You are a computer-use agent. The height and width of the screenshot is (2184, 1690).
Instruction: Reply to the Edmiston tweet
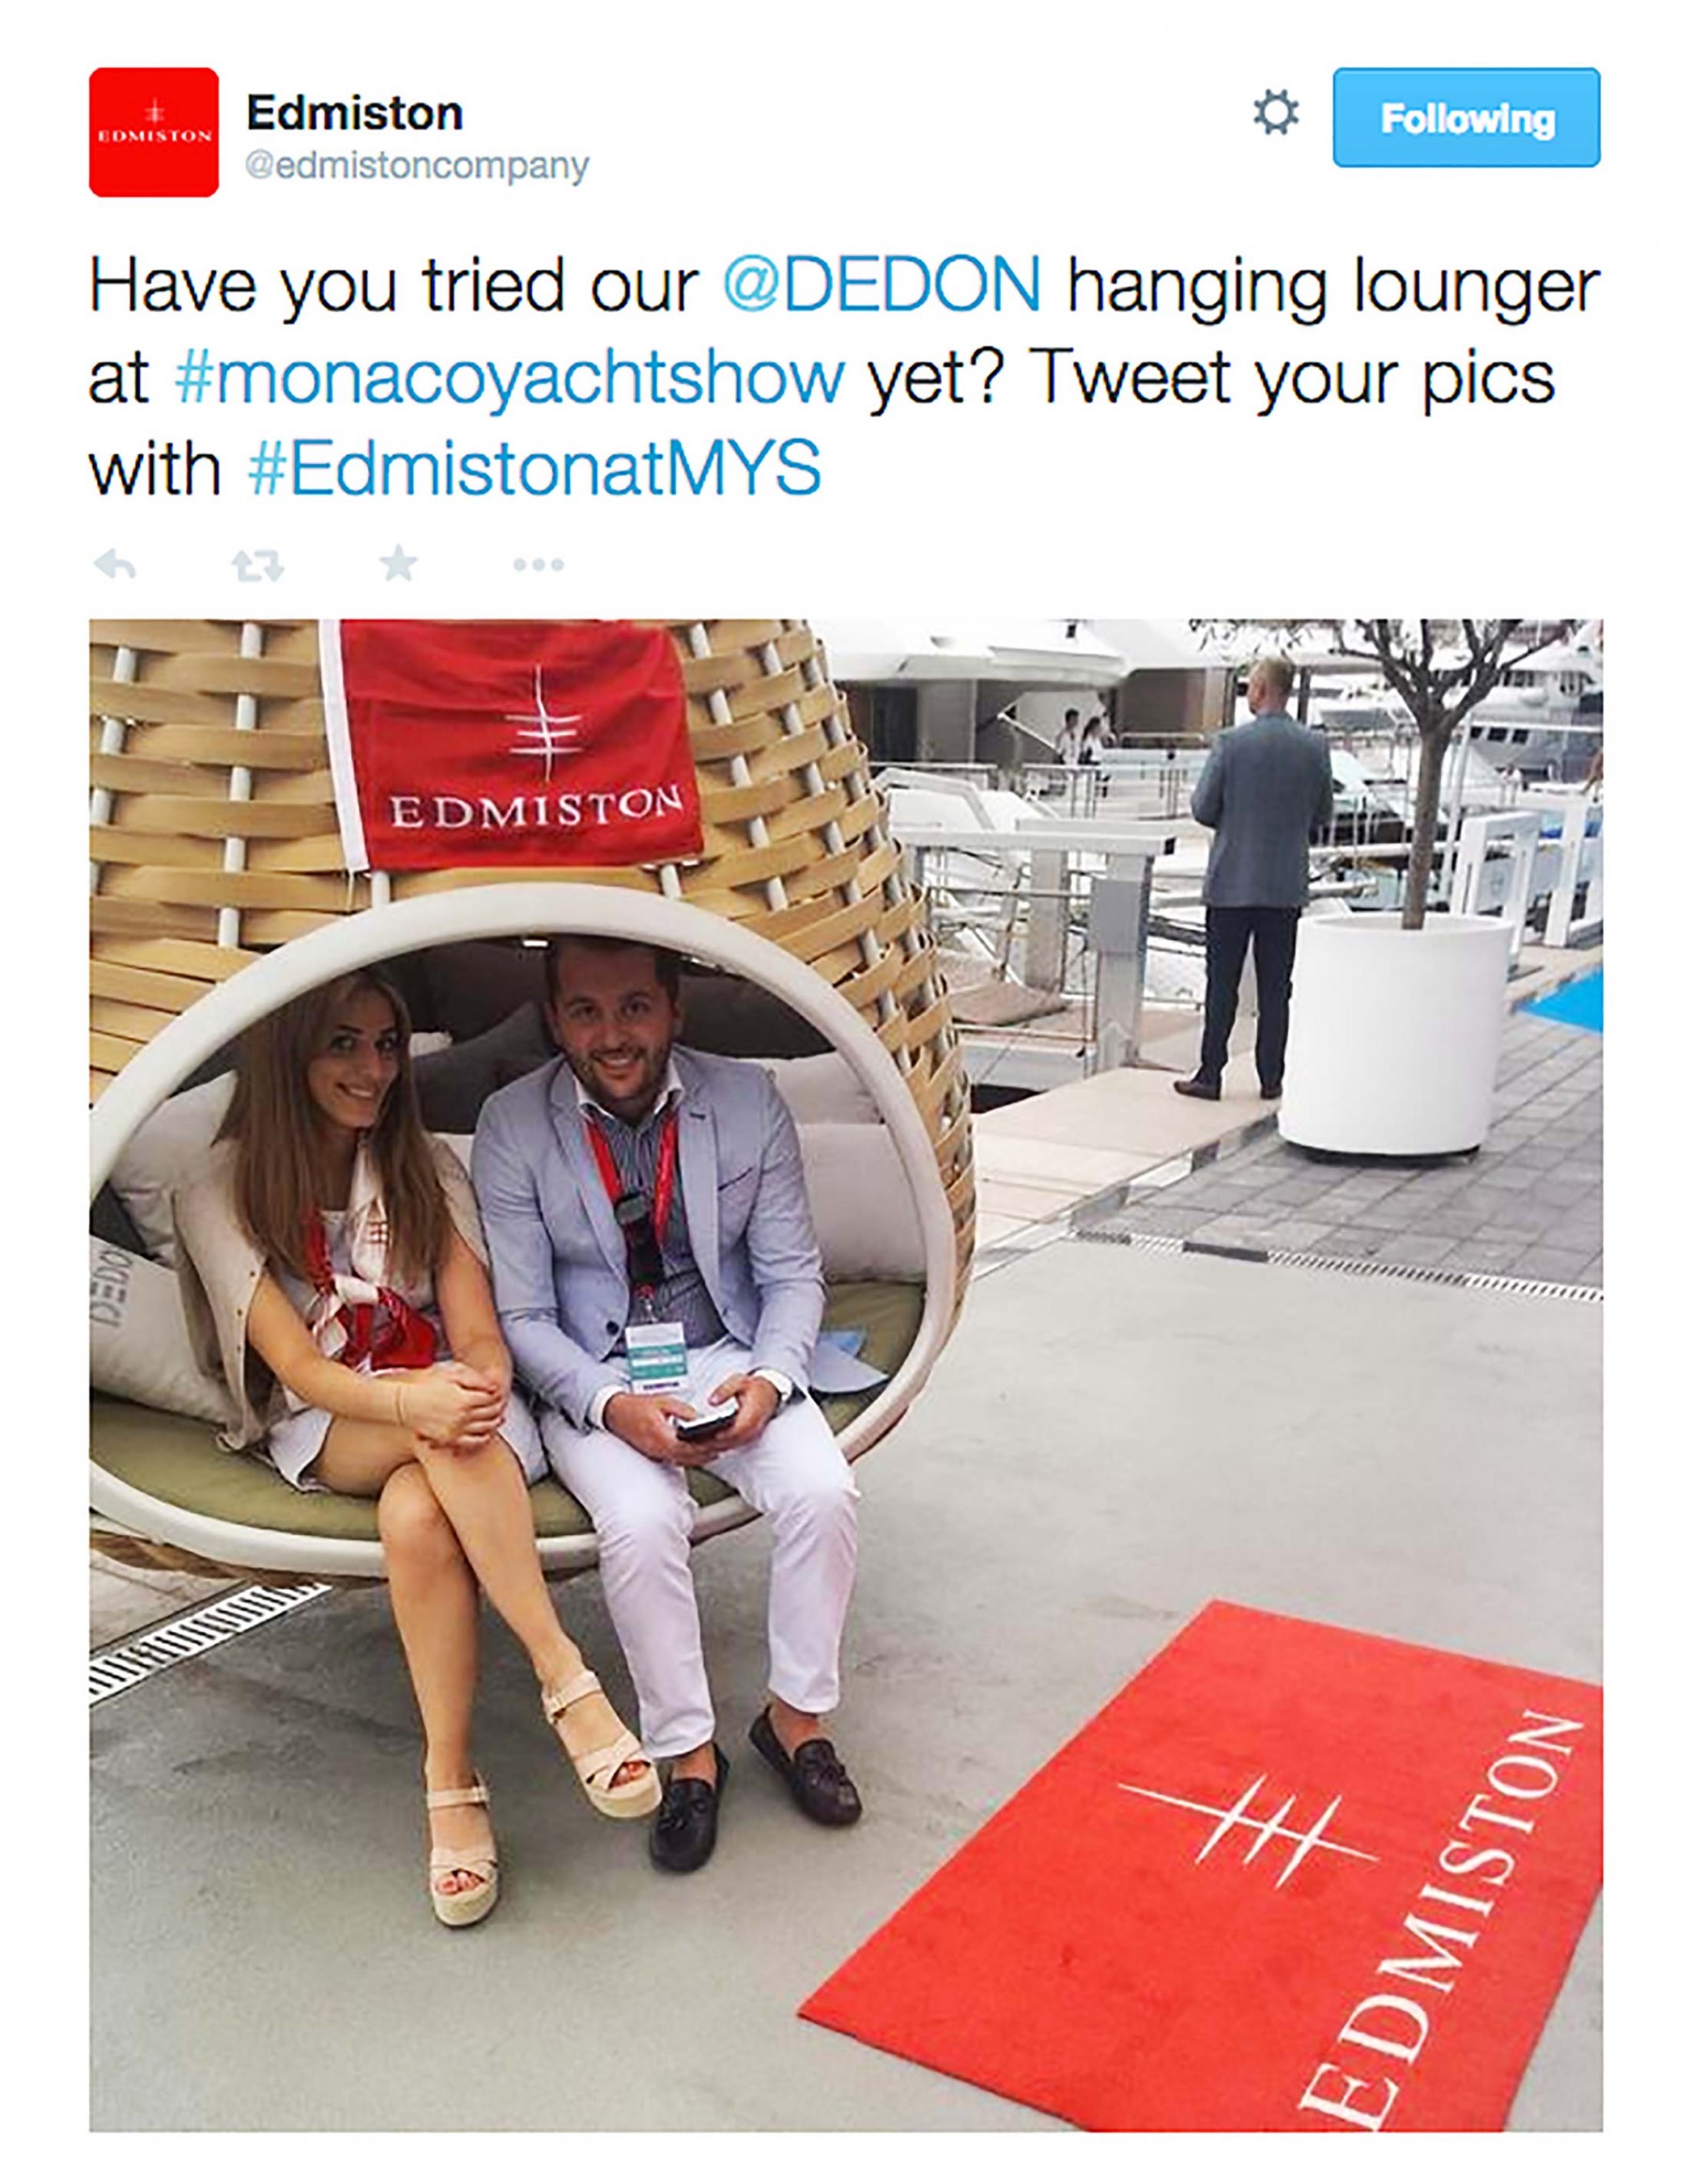[114, 566]
